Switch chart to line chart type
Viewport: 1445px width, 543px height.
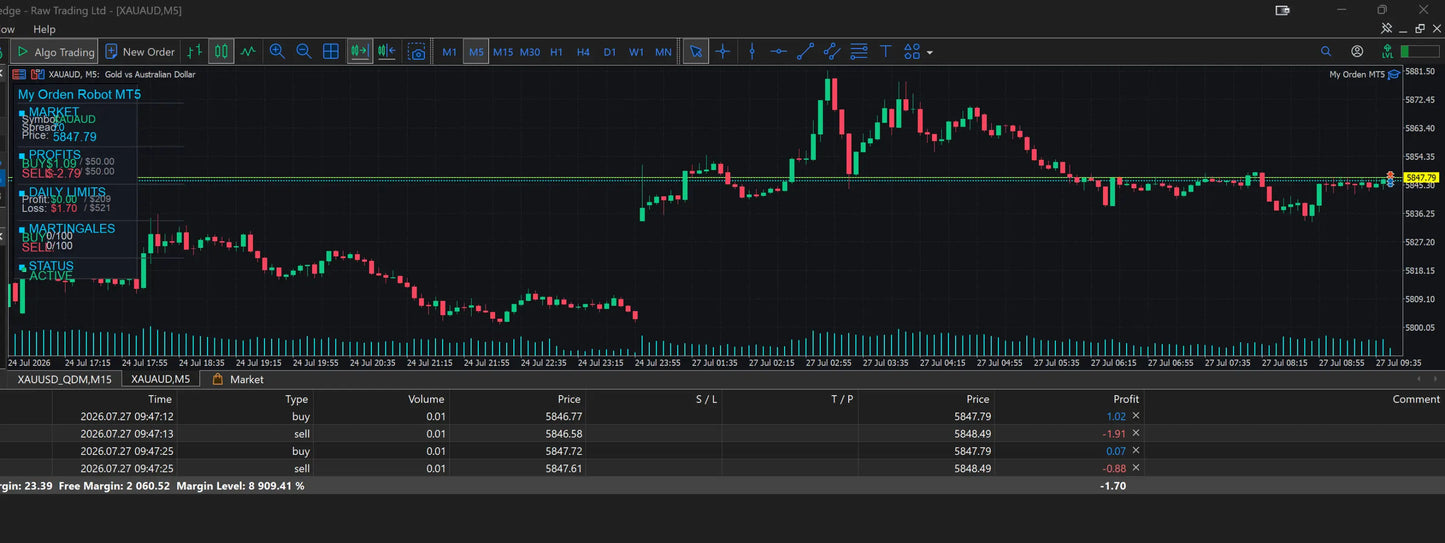point(248,52)
